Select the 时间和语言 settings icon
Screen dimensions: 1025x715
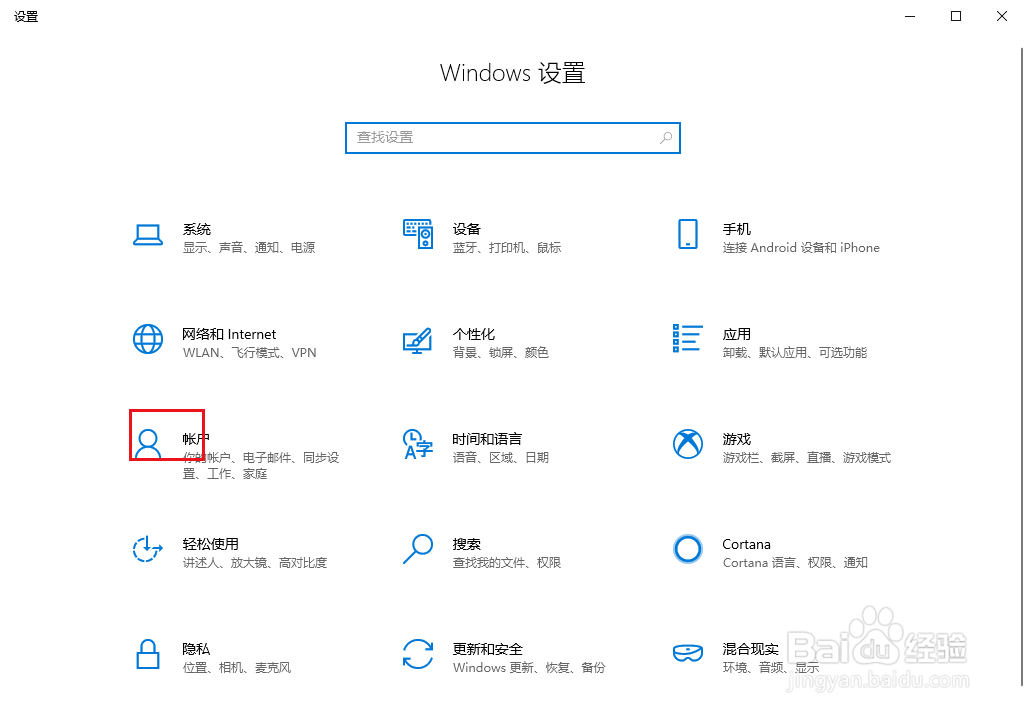tap(417, 446)
